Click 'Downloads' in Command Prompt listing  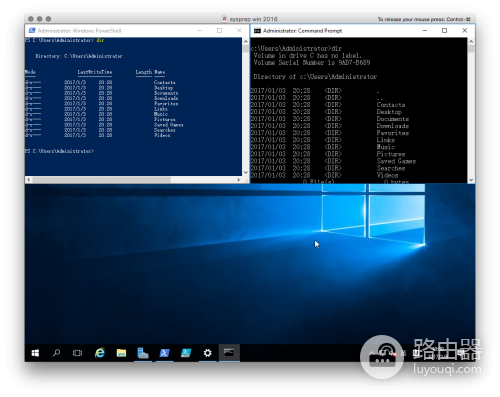393,126
